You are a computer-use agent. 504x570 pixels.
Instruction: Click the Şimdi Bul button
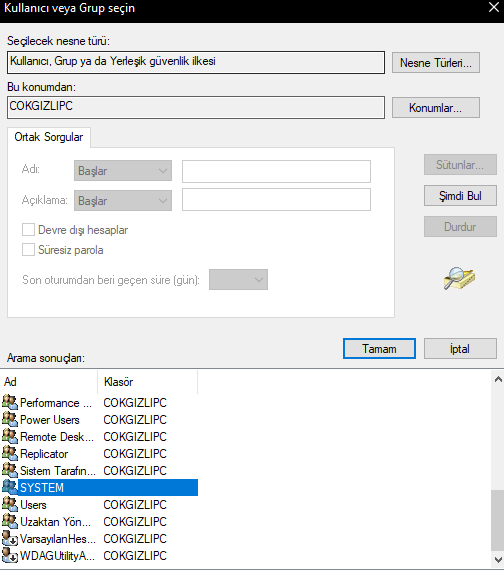(x=460, y=196)
